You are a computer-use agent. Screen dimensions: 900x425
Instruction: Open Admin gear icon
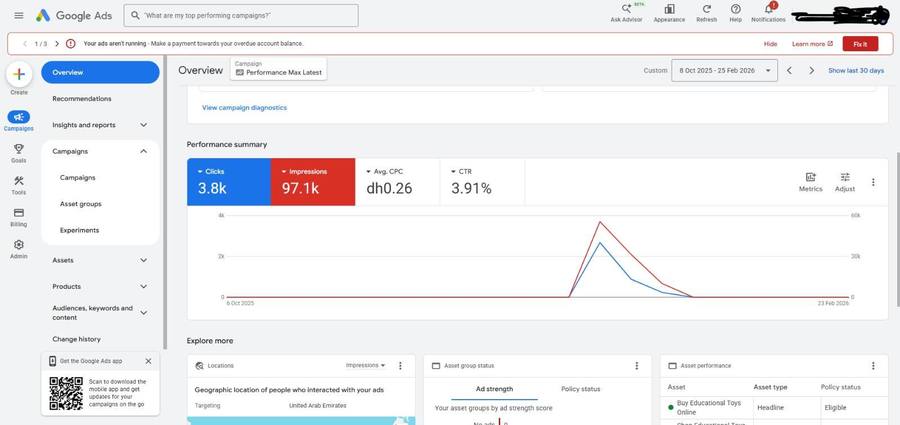pos(19,249)
